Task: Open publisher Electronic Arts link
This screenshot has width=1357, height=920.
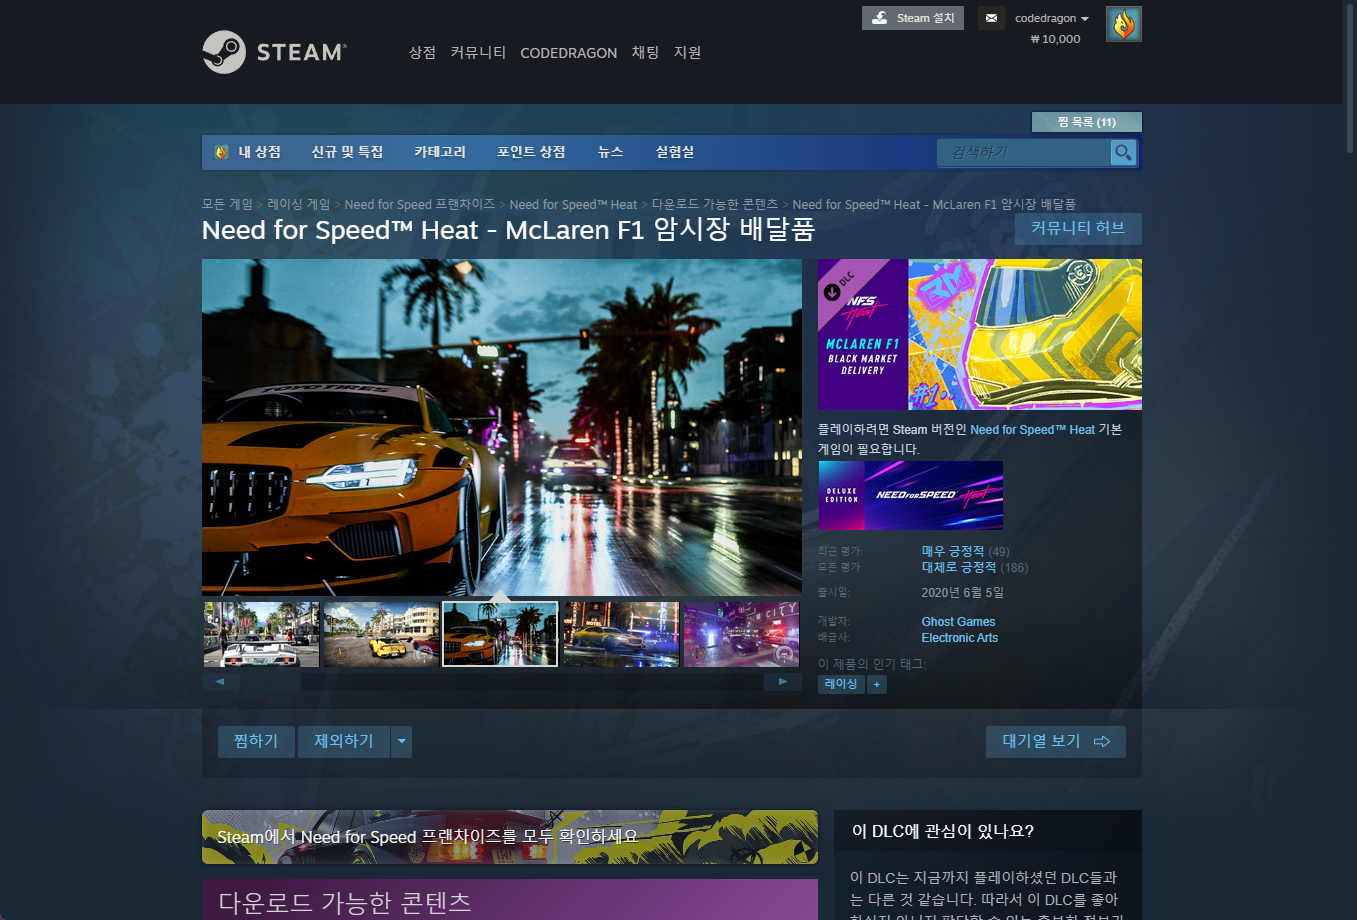Action: click(959, 638)
